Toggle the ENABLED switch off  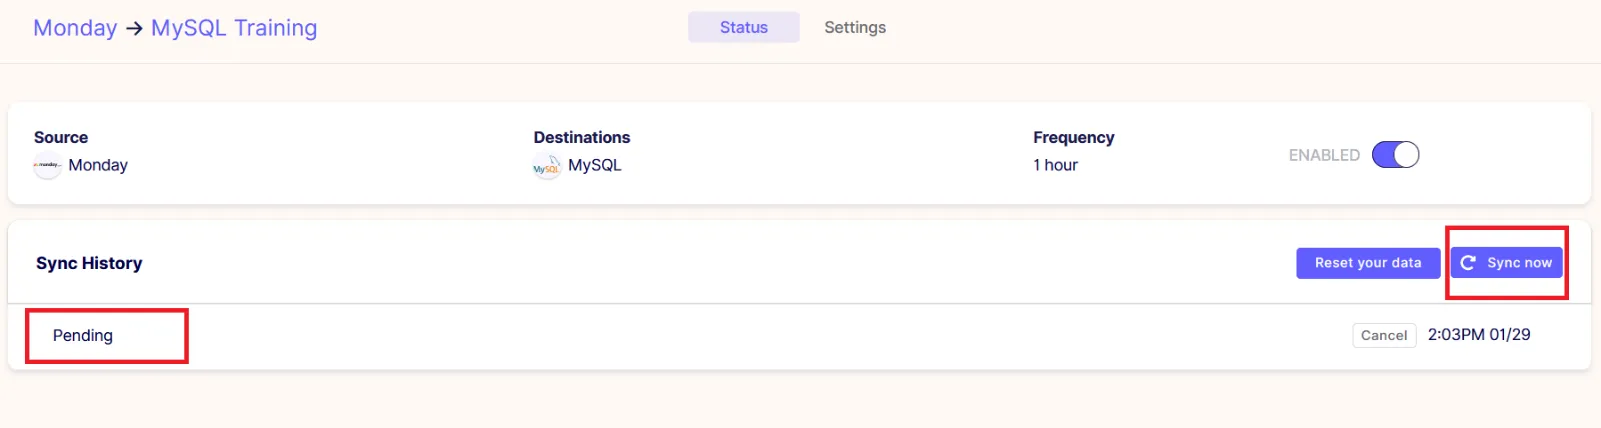pyautogui.click(x=1395, y=155)
